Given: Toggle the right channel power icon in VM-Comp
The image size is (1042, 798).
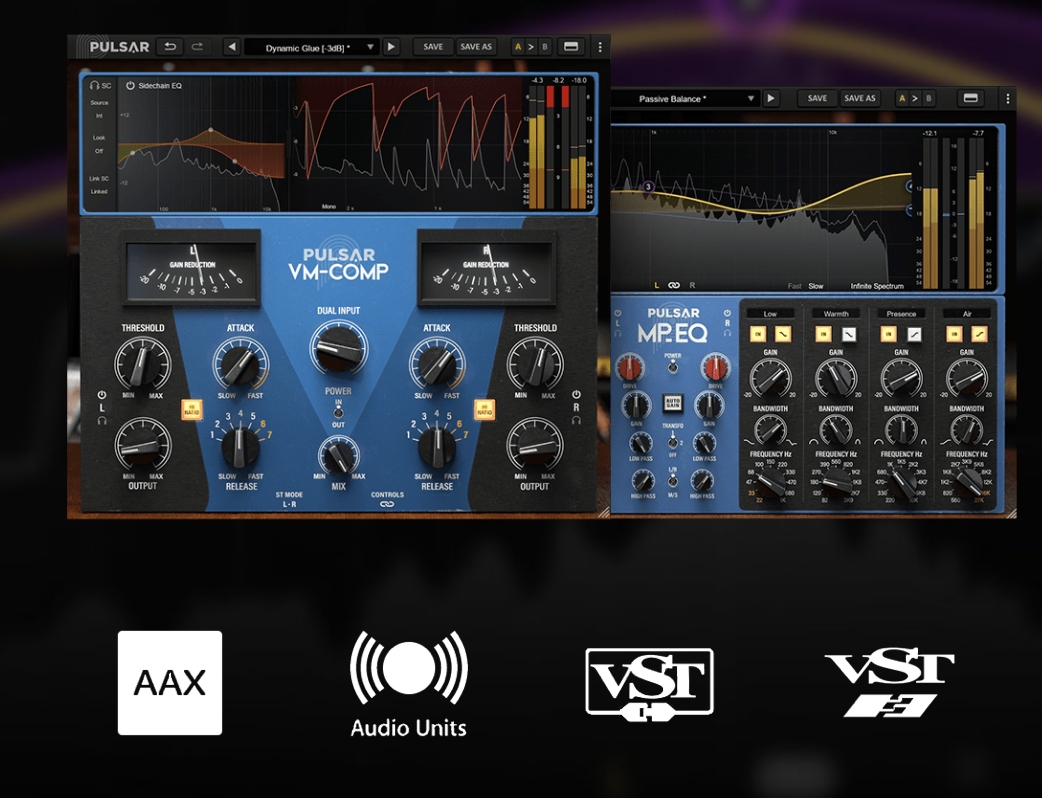Looking at the screenshot, I should 576,395.
